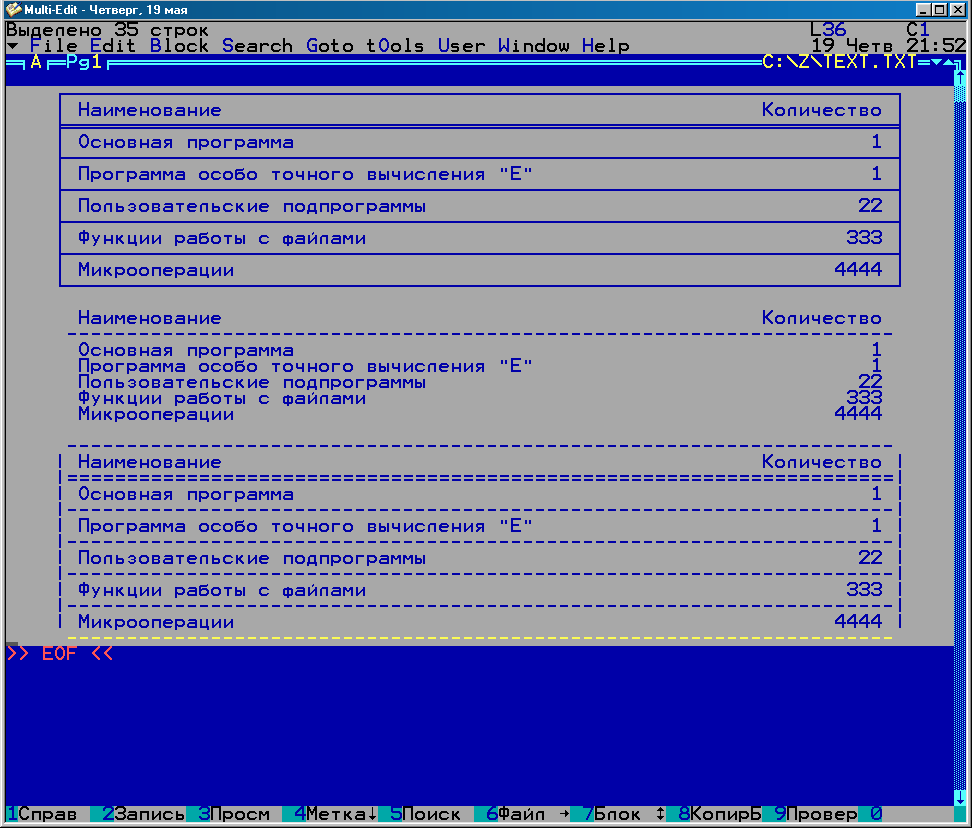Click the window letter A label
The width and height of the screenshot is (972, 828).
(36, 63)
